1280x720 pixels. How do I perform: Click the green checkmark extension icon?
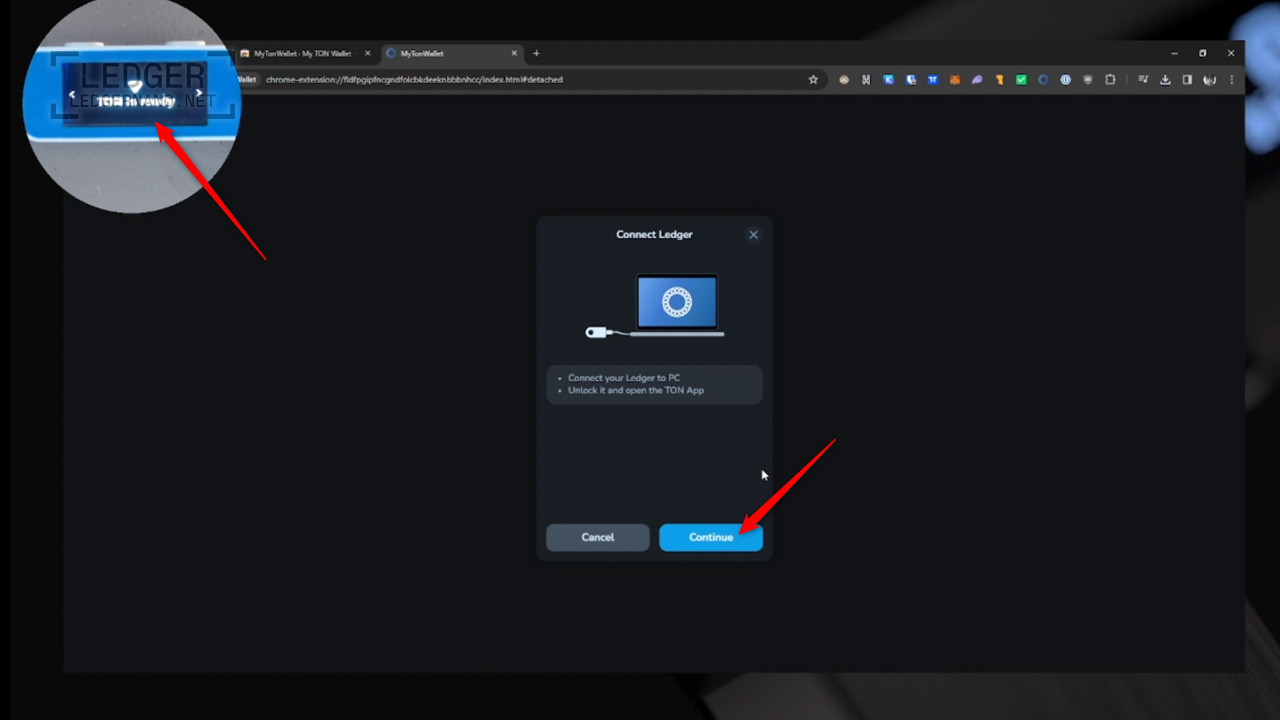(x=1021, y=80)
